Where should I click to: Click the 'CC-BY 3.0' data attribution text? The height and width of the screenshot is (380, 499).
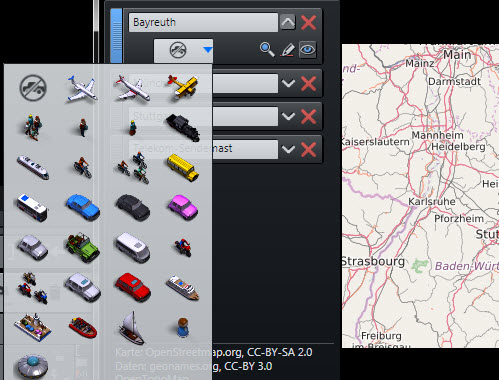point(248,366)
